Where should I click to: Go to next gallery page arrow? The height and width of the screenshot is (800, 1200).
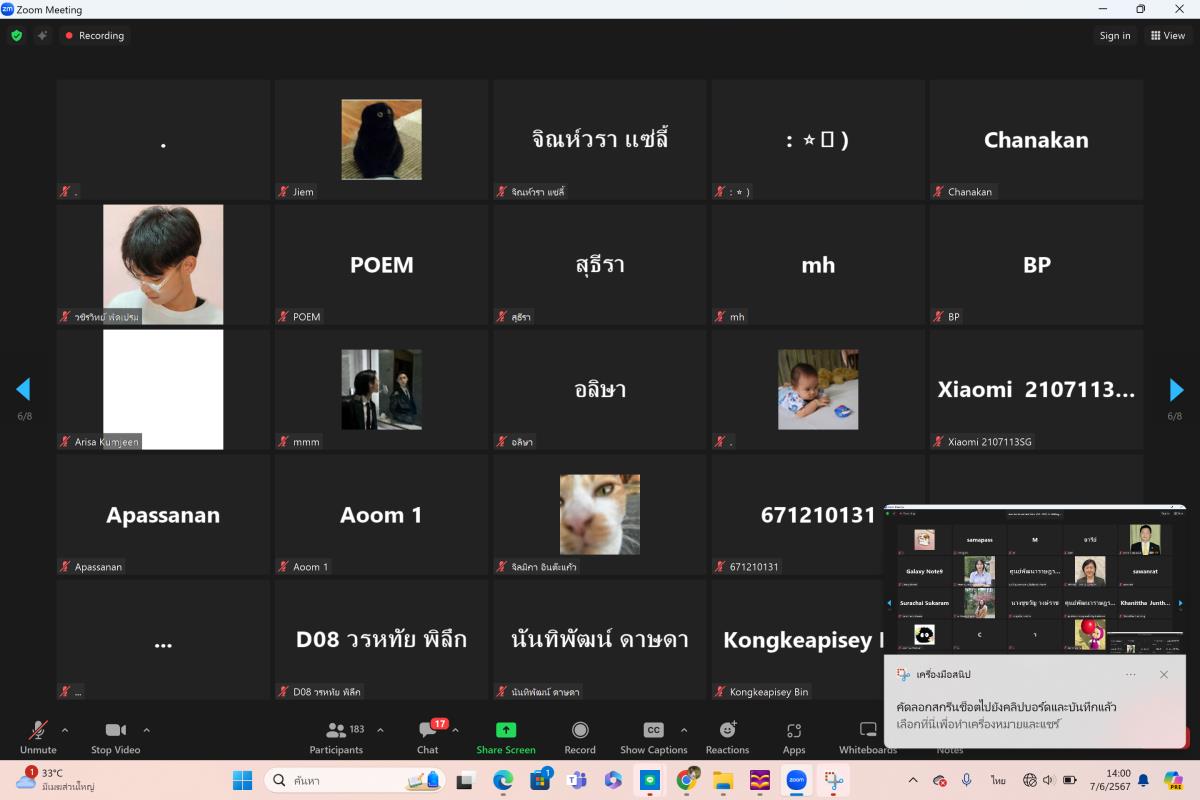[1177, 389]
